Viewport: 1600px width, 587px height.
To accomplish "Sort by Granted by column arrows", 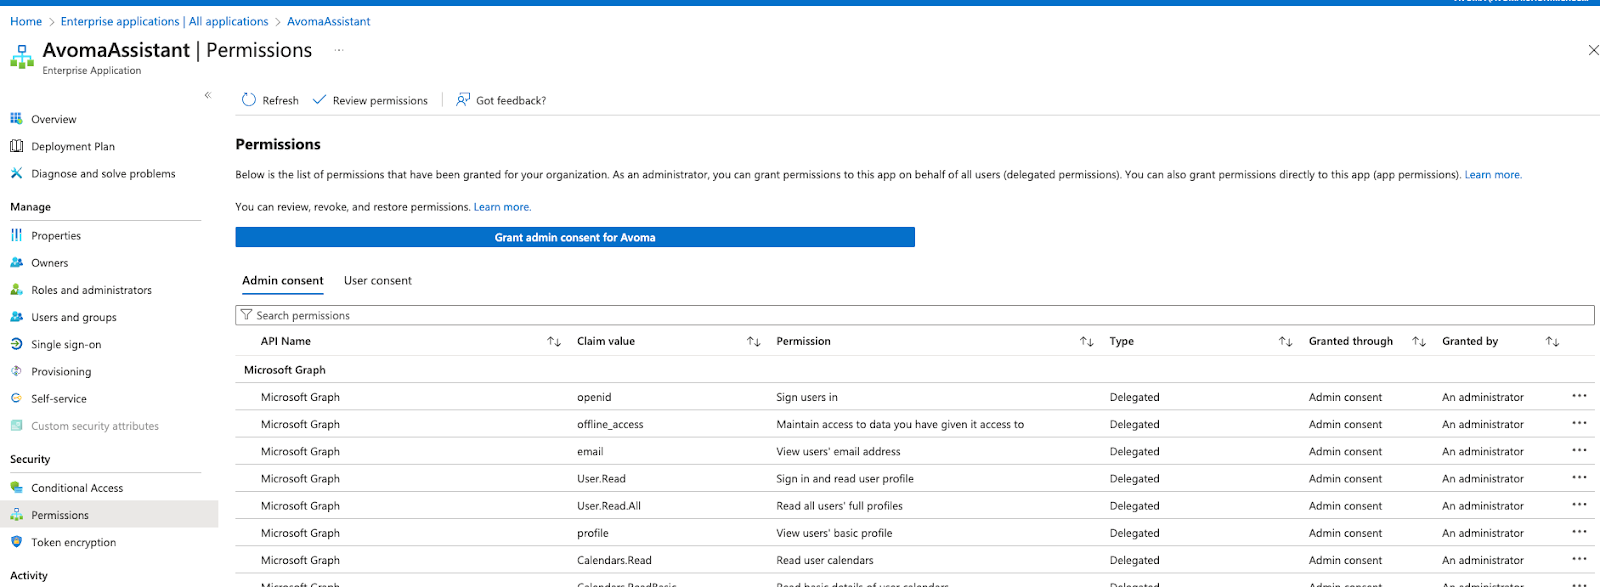I will 1552,341.
